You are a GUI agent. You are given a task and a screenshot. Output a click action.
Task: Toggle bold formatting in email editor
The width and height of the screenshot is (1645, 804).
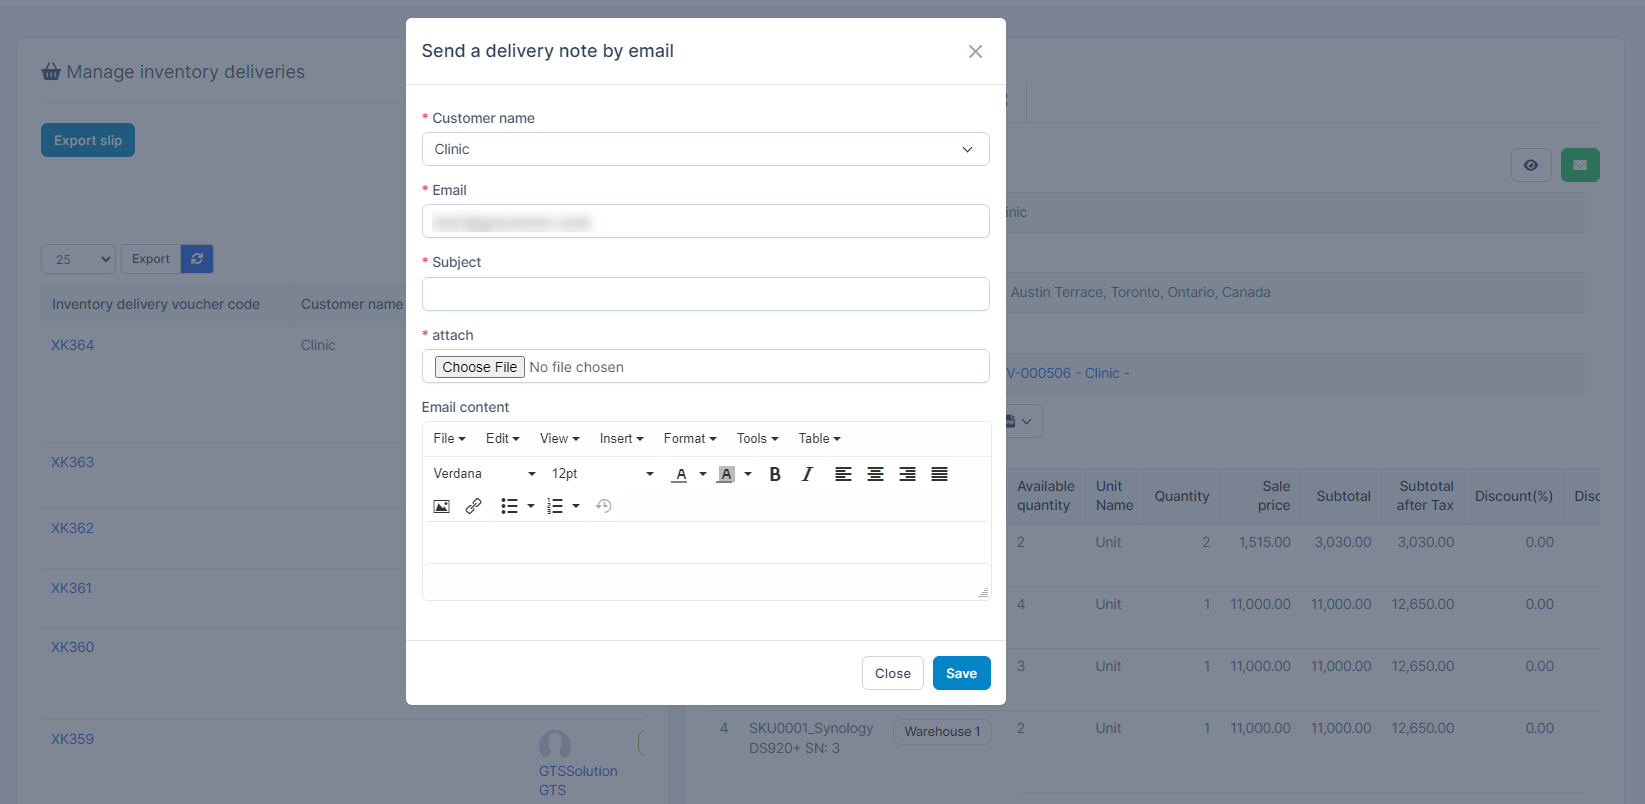(775, 474)
